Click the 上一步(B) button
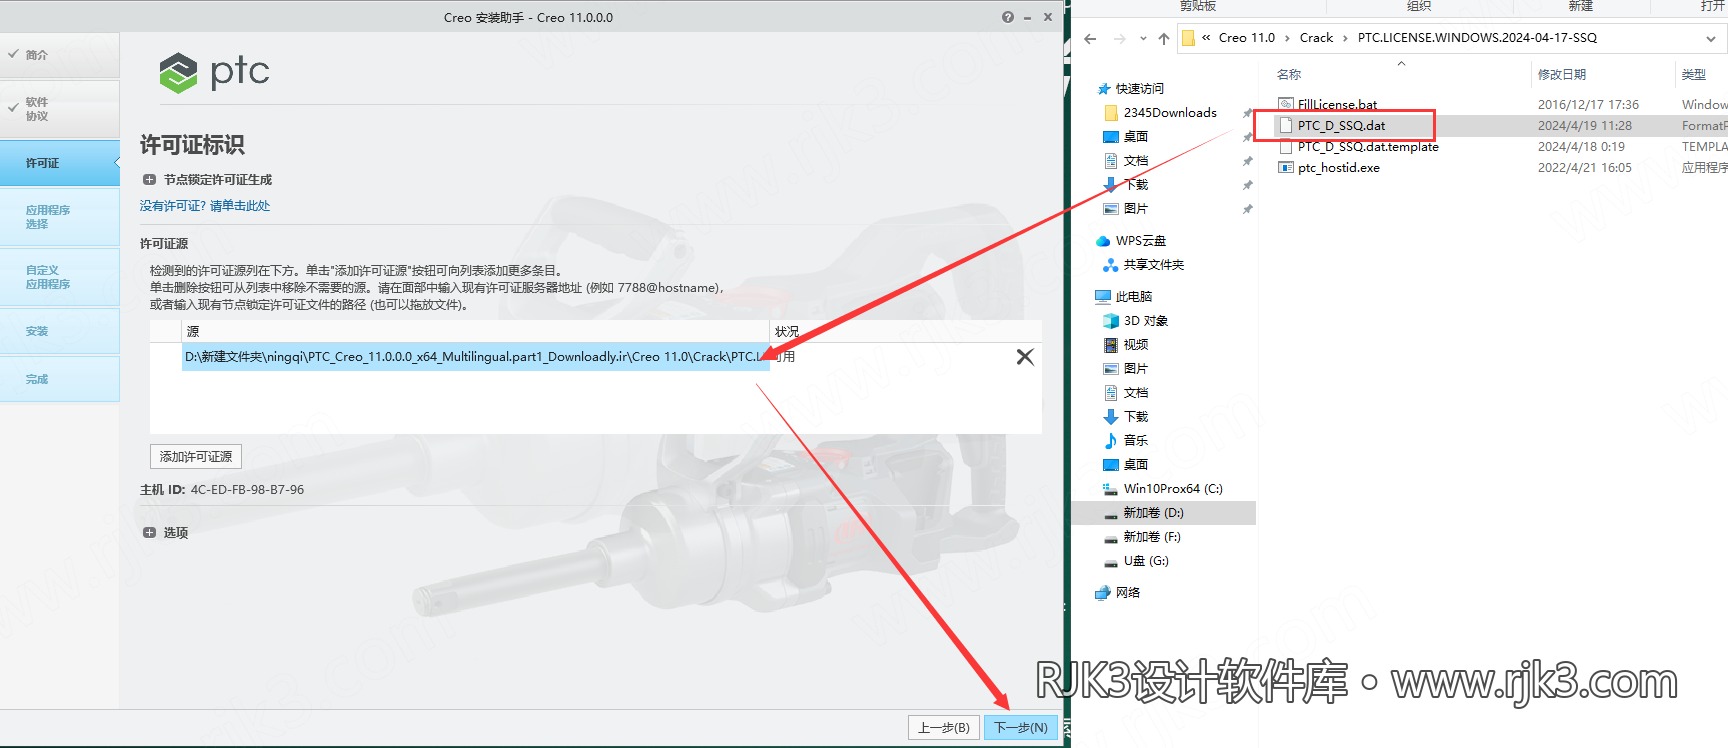Screen dimensions: 1728x748 [944, 728]
